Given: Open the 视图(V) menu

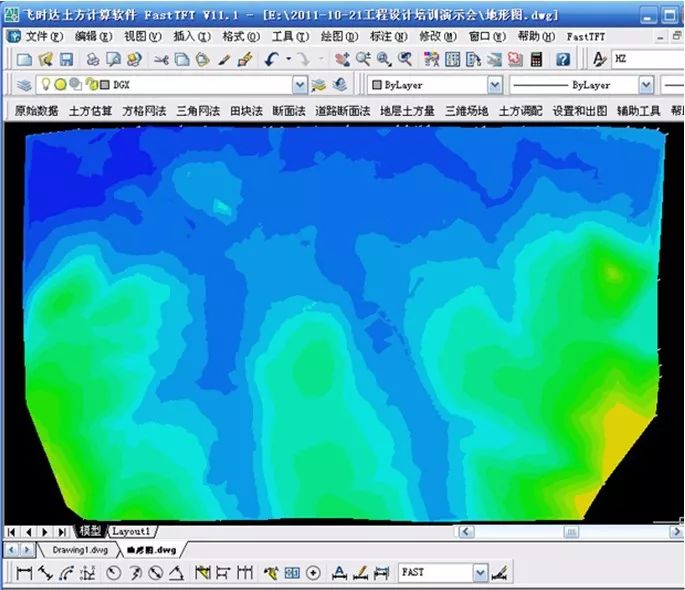Looking at the screenshot, I should pyautogui.click(x=143, y=37).
